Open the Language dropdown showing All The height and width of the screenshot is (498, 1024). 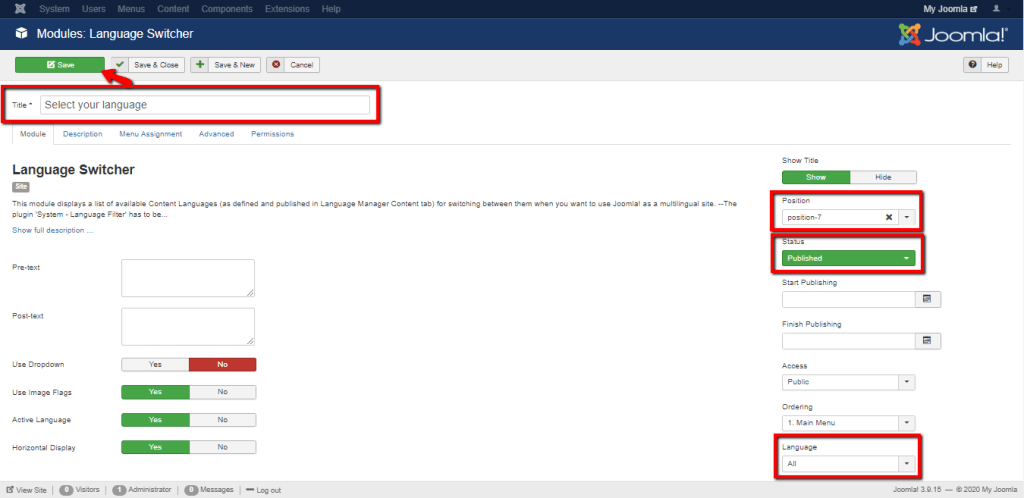(x=849, y=464)
